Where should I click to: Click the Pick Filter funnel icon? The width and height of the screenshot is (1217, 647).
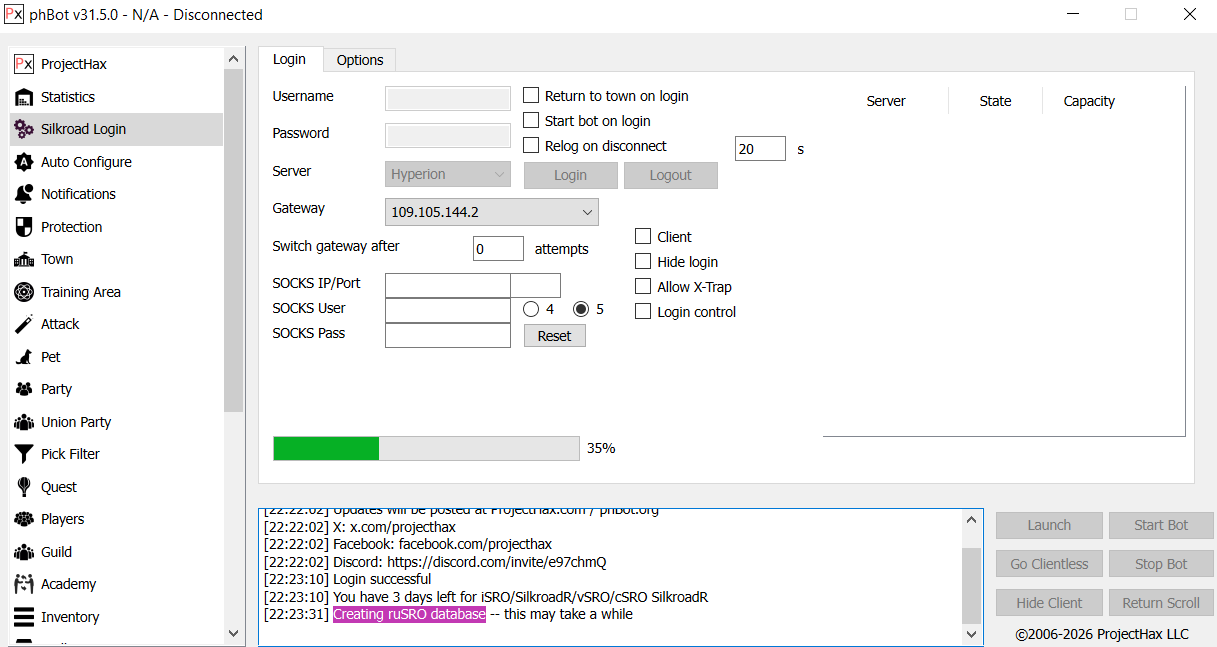tap(24, 454)
